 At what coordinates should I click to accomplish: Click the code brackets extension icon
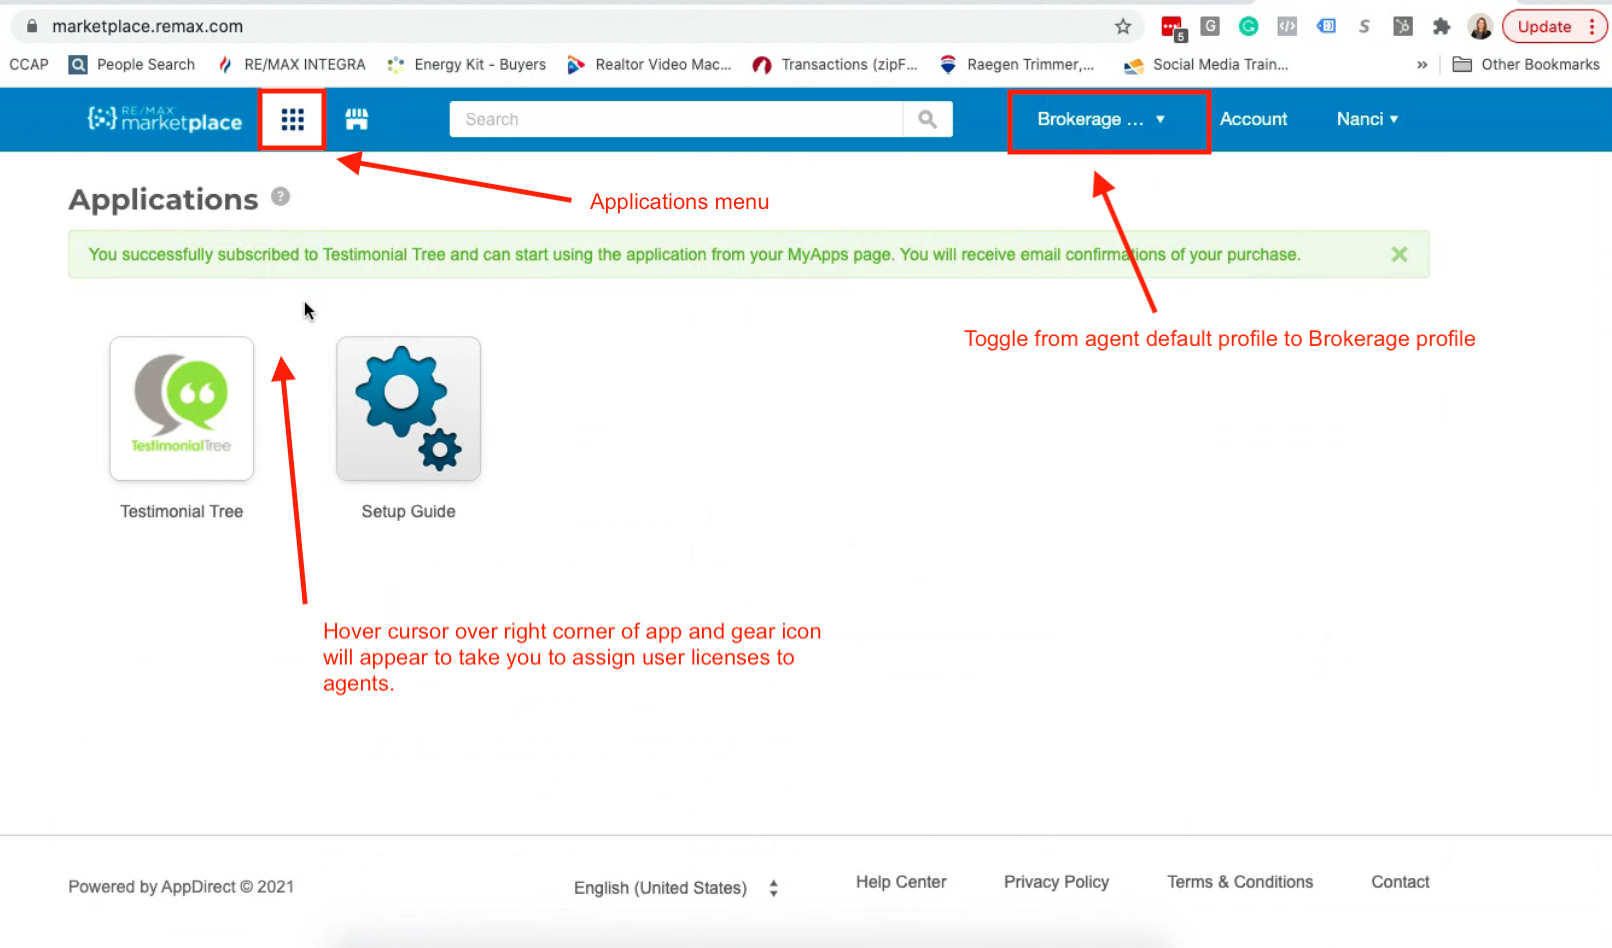click(1287, 27)
